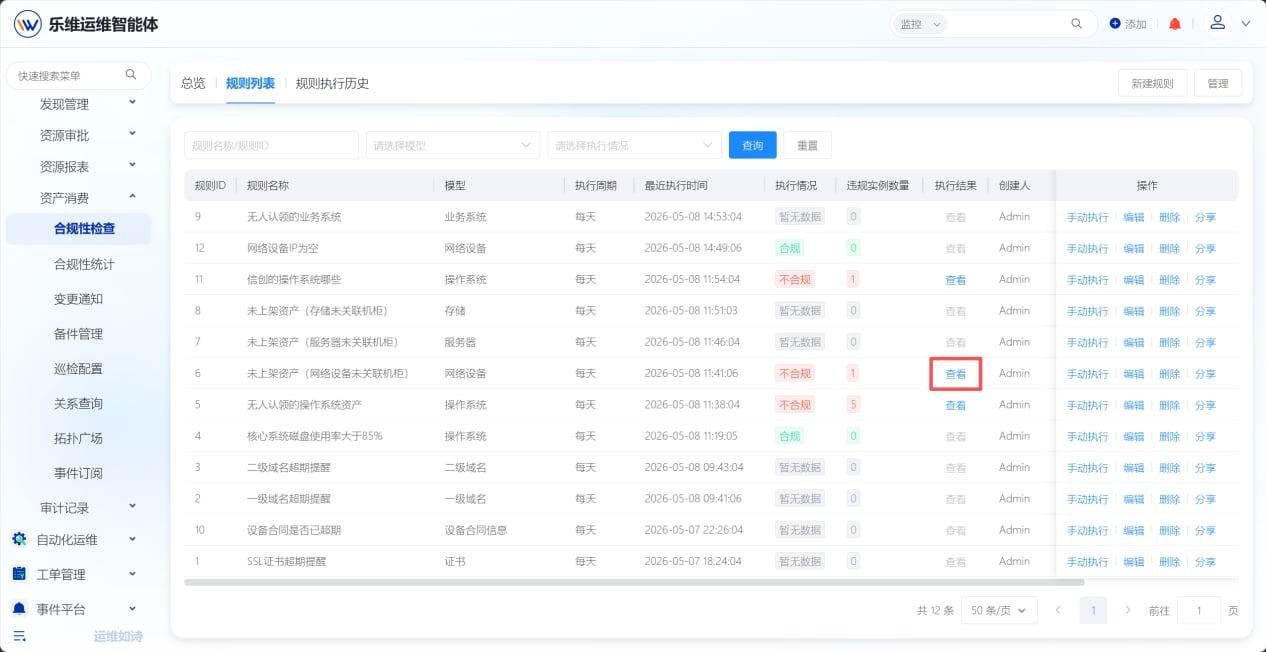1266x652 pixels.
Task: Click the 乐维运维智能体 logo icon
Action: pos(27,24)
